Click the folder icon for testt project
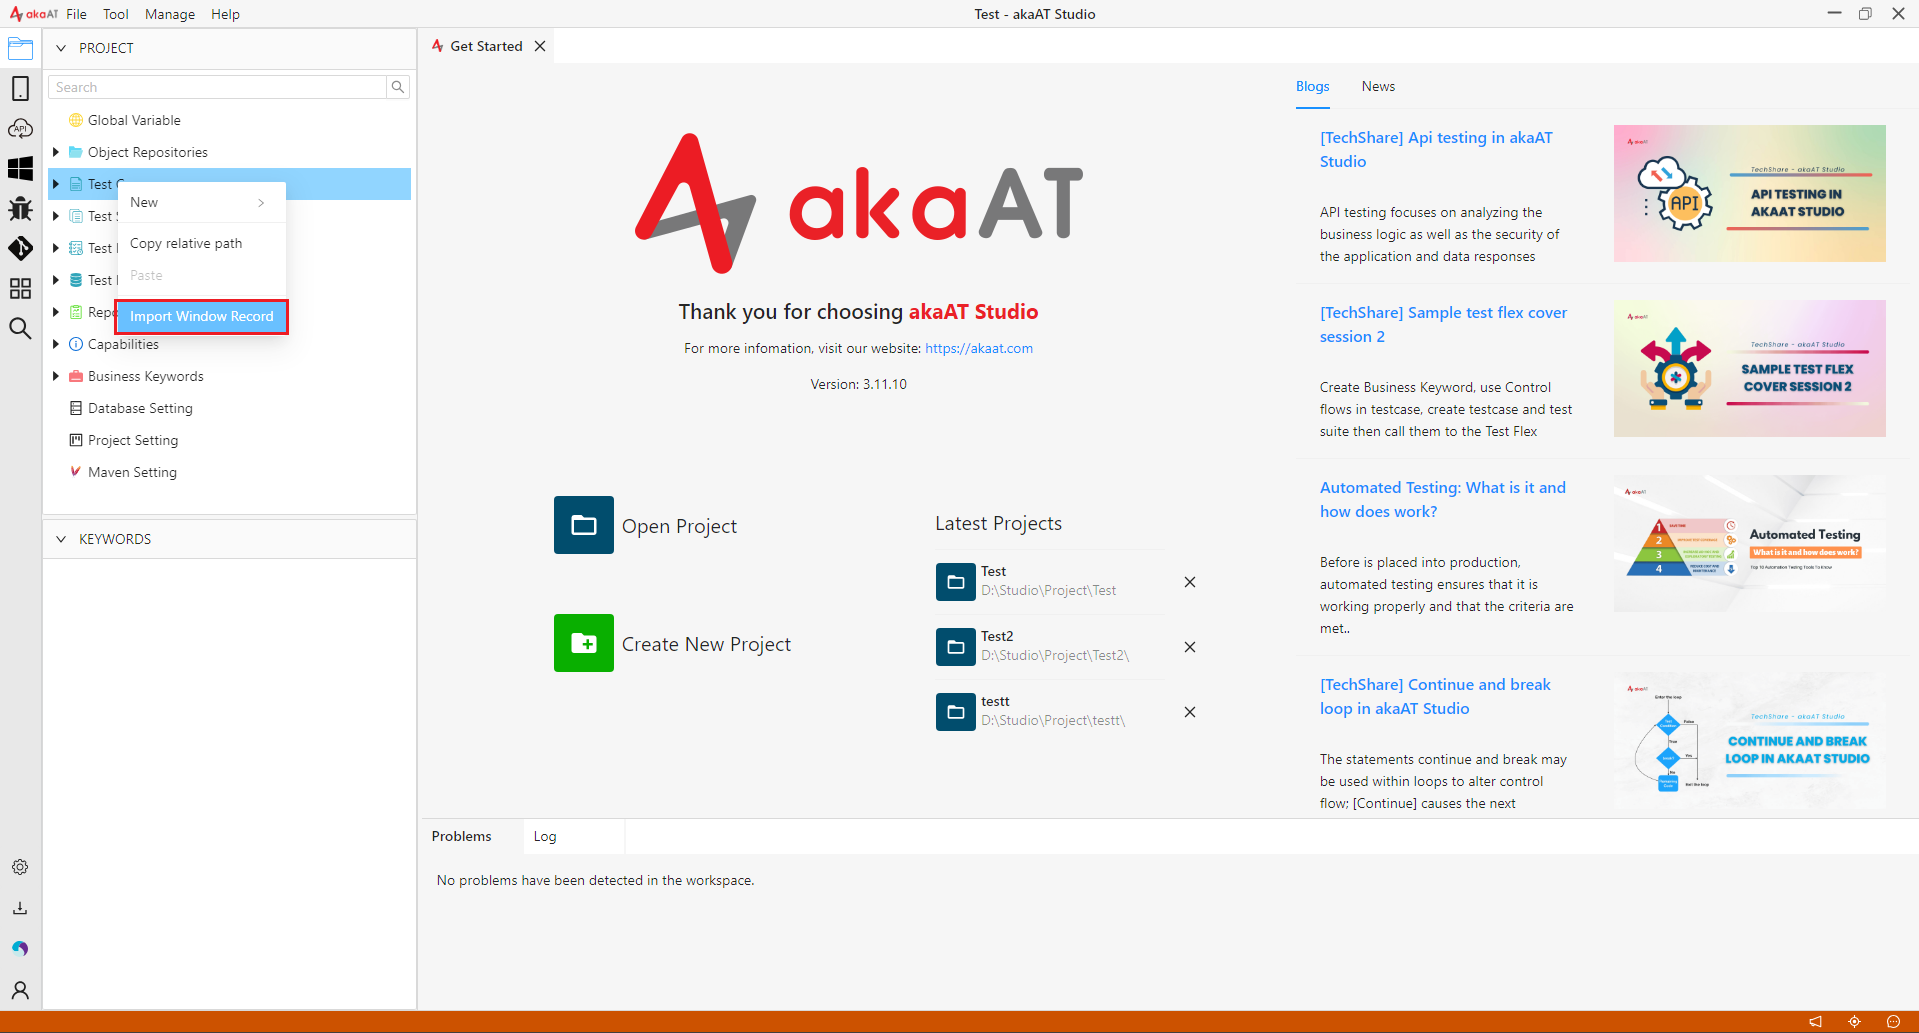Viewport: 1919px width, 1033px height. (956, 711)
